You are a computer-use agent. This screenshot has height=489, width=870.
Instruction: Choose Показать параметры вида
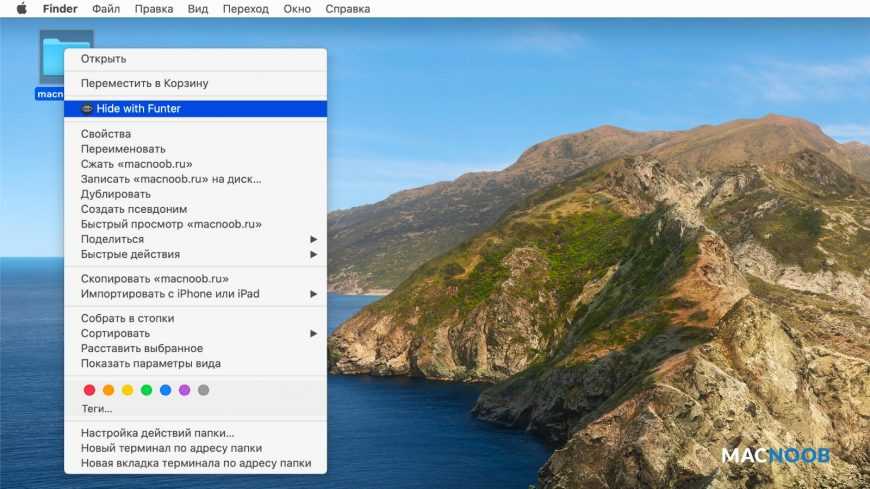tap(150, 363)
